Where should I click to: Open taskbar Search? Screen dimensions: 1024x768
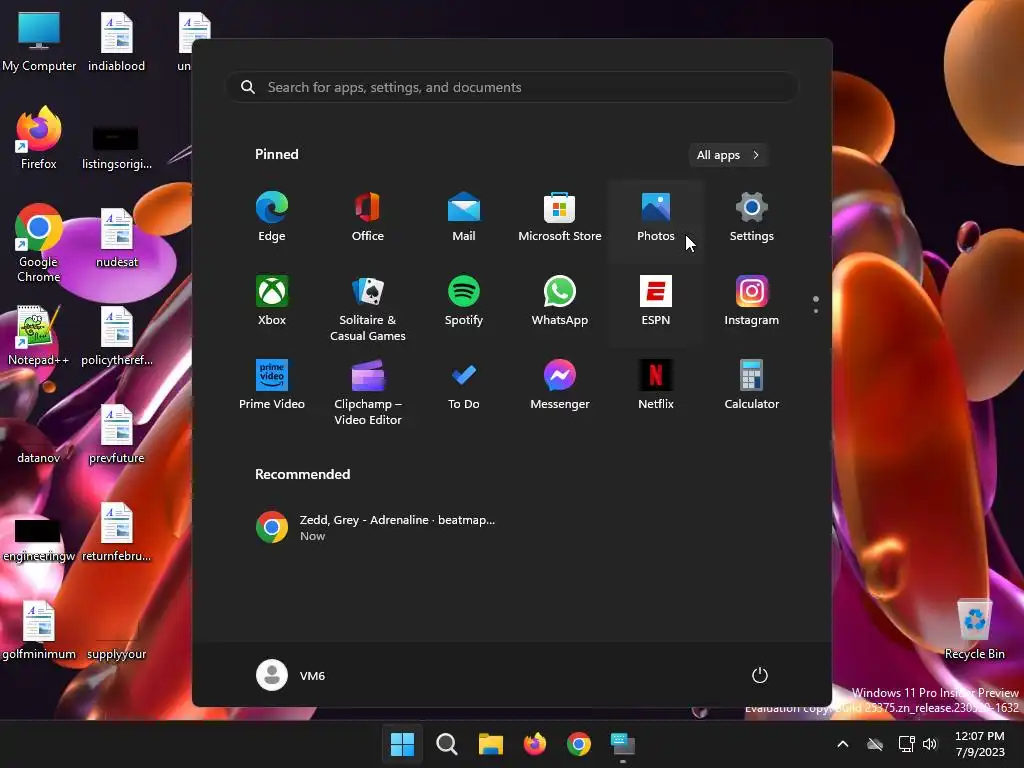[447, 744]
